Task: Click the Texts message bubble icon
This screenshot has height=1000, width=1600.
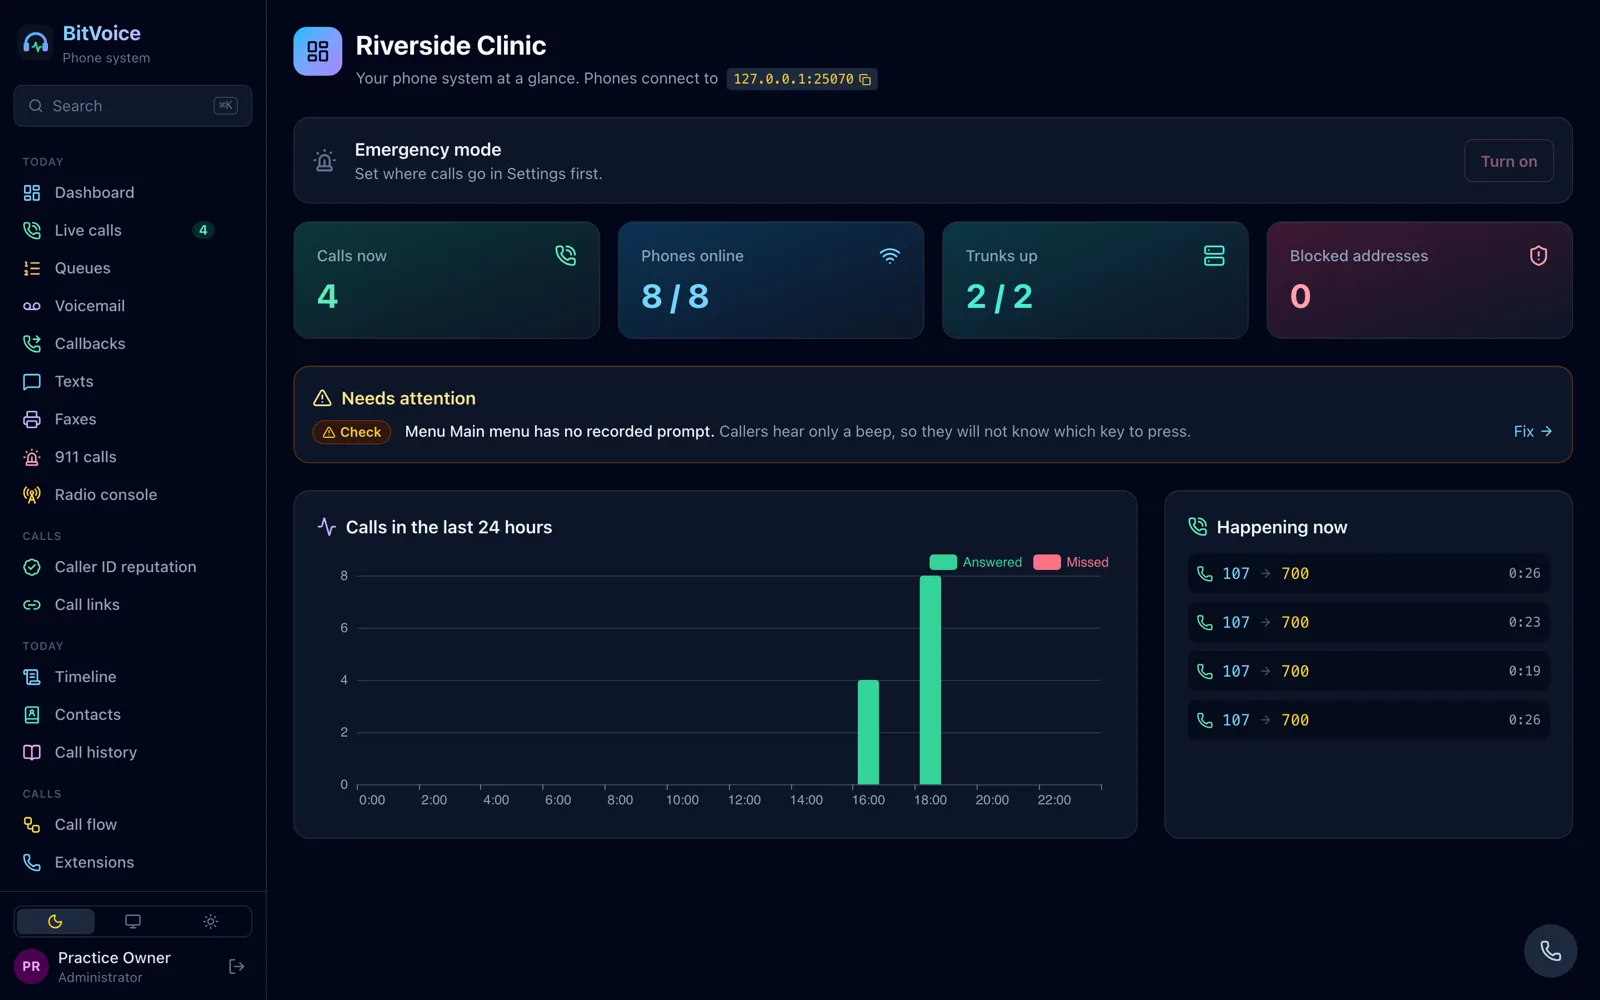Action: pyautogui.click(x=32, y=382)
